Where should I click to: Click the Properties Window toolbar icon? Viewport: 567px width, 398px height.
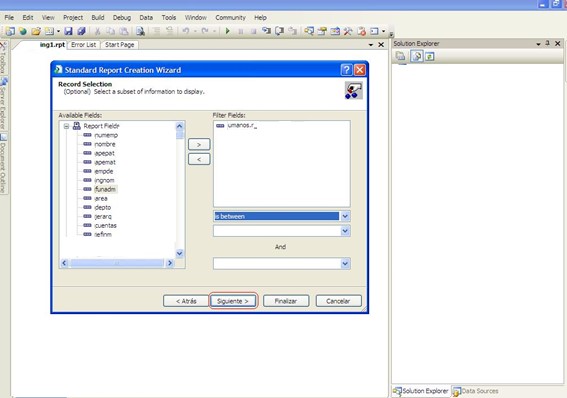322,31
